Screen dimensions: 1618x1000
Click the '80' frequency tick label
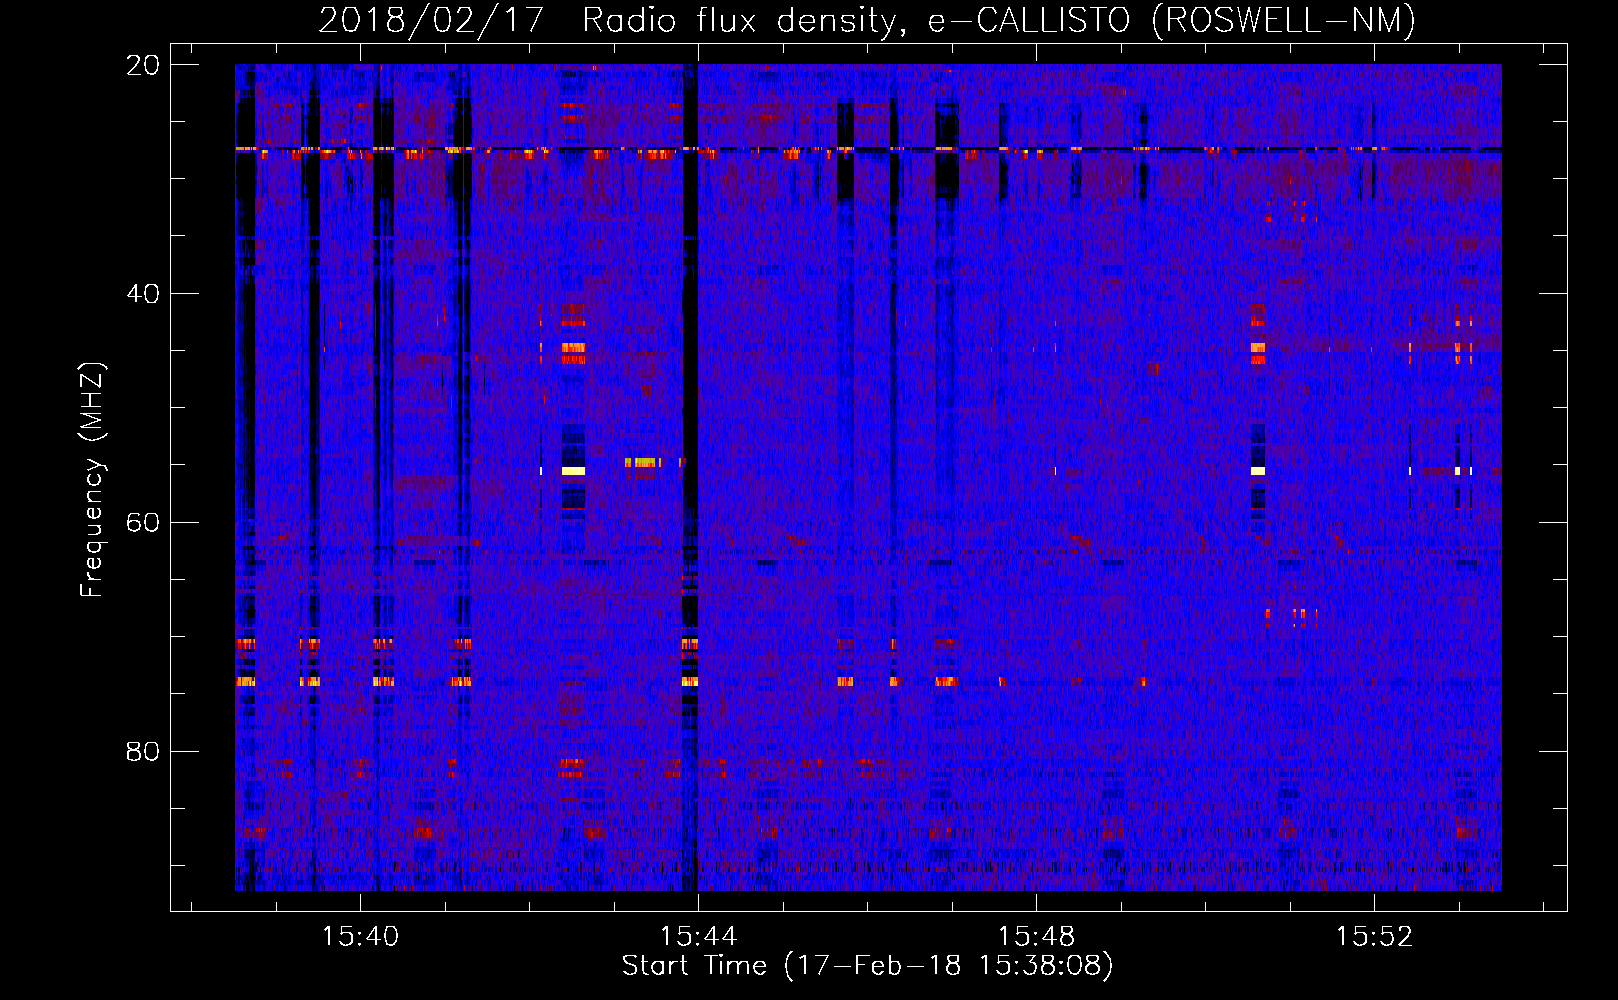143,752
